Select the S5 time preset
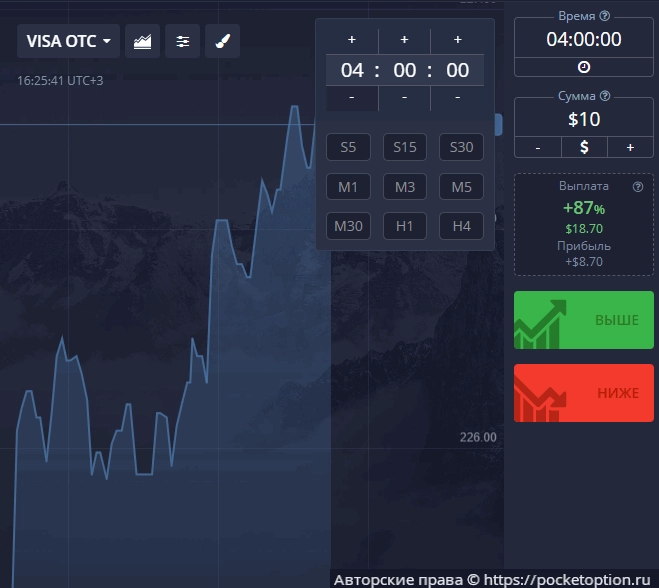The width and height of the screenshot is (659, 588). [x=348, y=147]
